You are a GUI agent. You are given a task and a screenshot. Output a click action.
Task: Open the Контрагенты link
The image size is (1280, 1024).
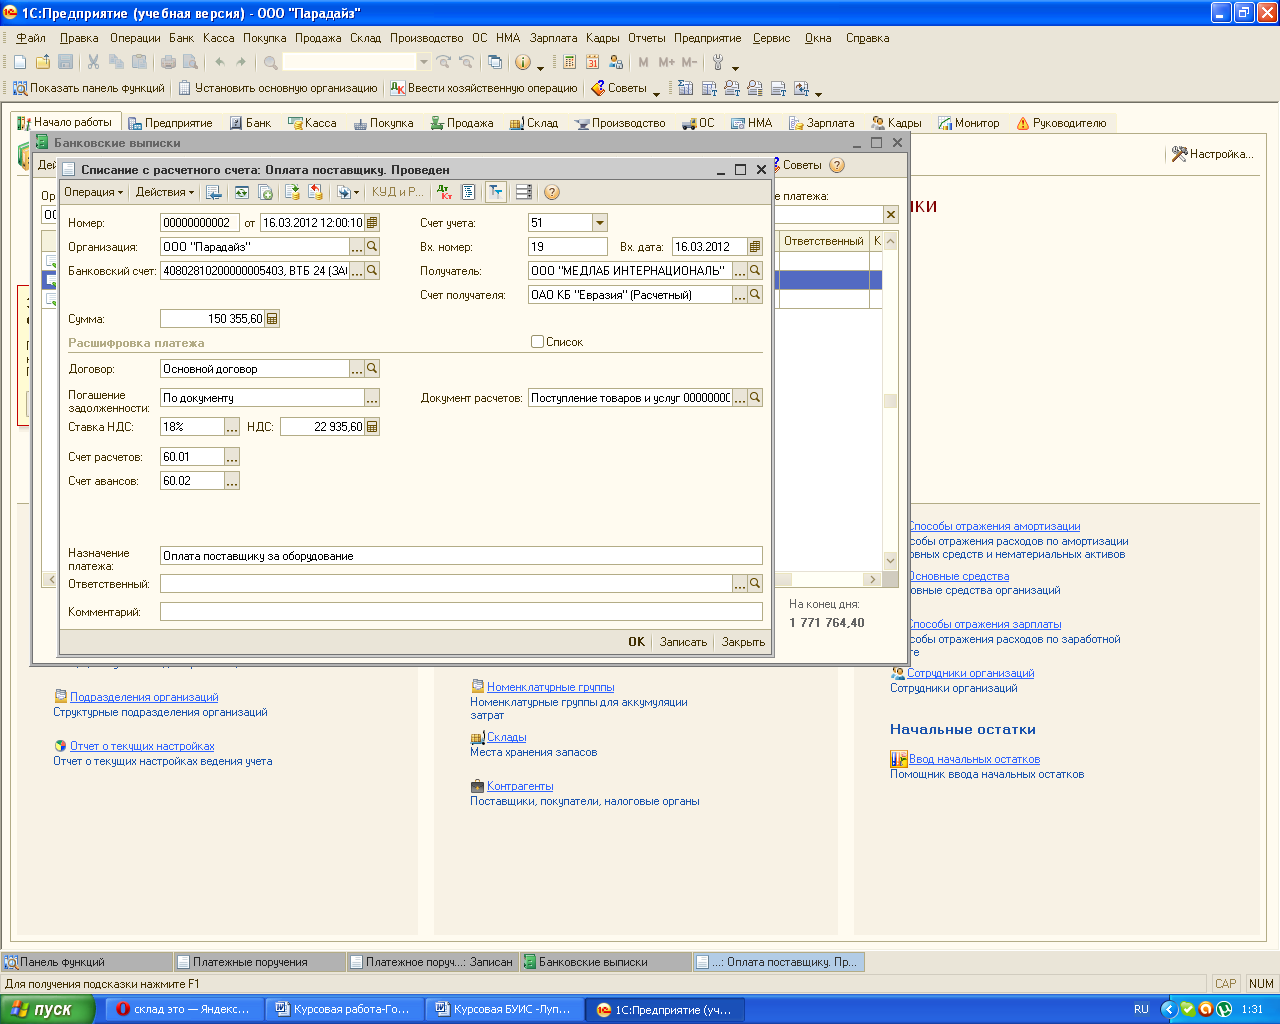coord(520,786)
